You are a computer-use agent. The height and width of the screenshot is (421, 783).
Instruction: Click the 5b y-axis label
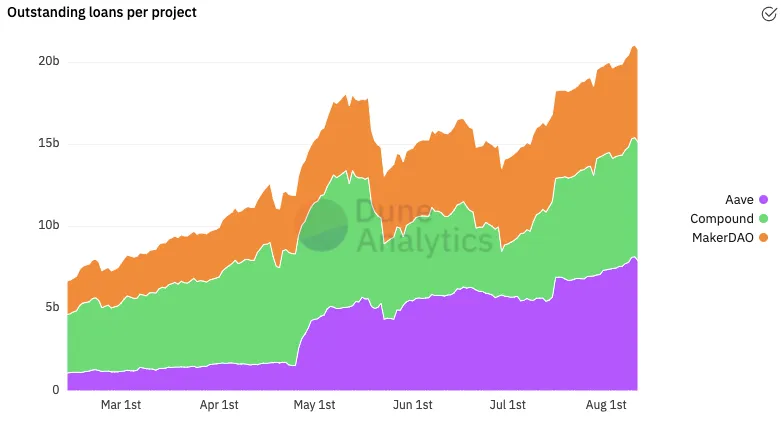[52, 307]
